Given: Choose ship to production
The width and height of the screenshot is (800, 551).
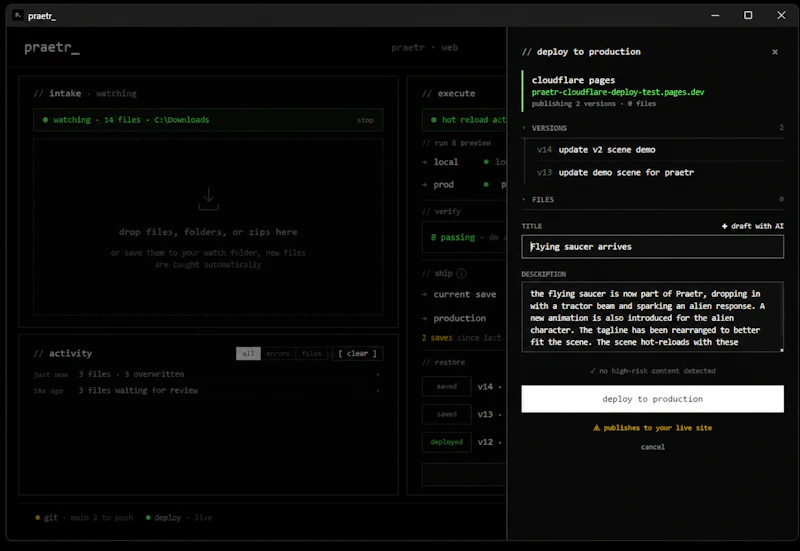Looking at the screenshot, I should [454, 318].
